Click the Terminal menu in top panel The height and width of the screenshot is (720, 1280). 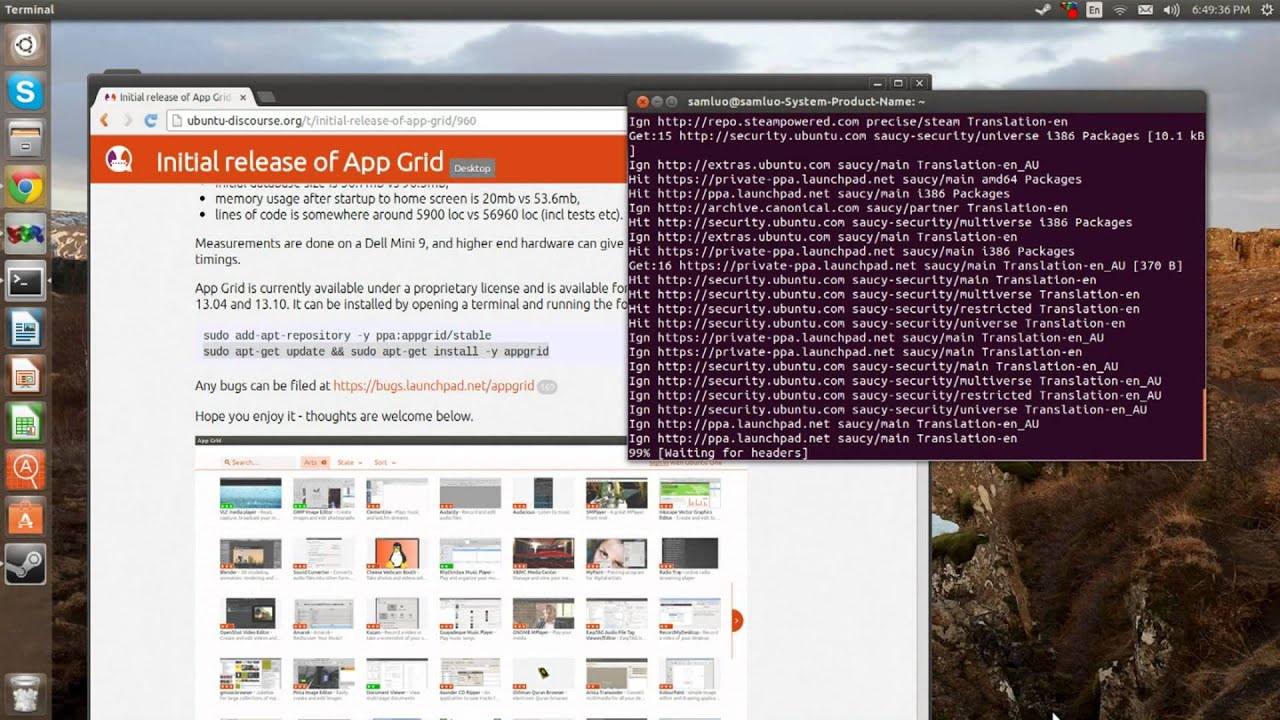pyautogui.click(x=30, y=10)
